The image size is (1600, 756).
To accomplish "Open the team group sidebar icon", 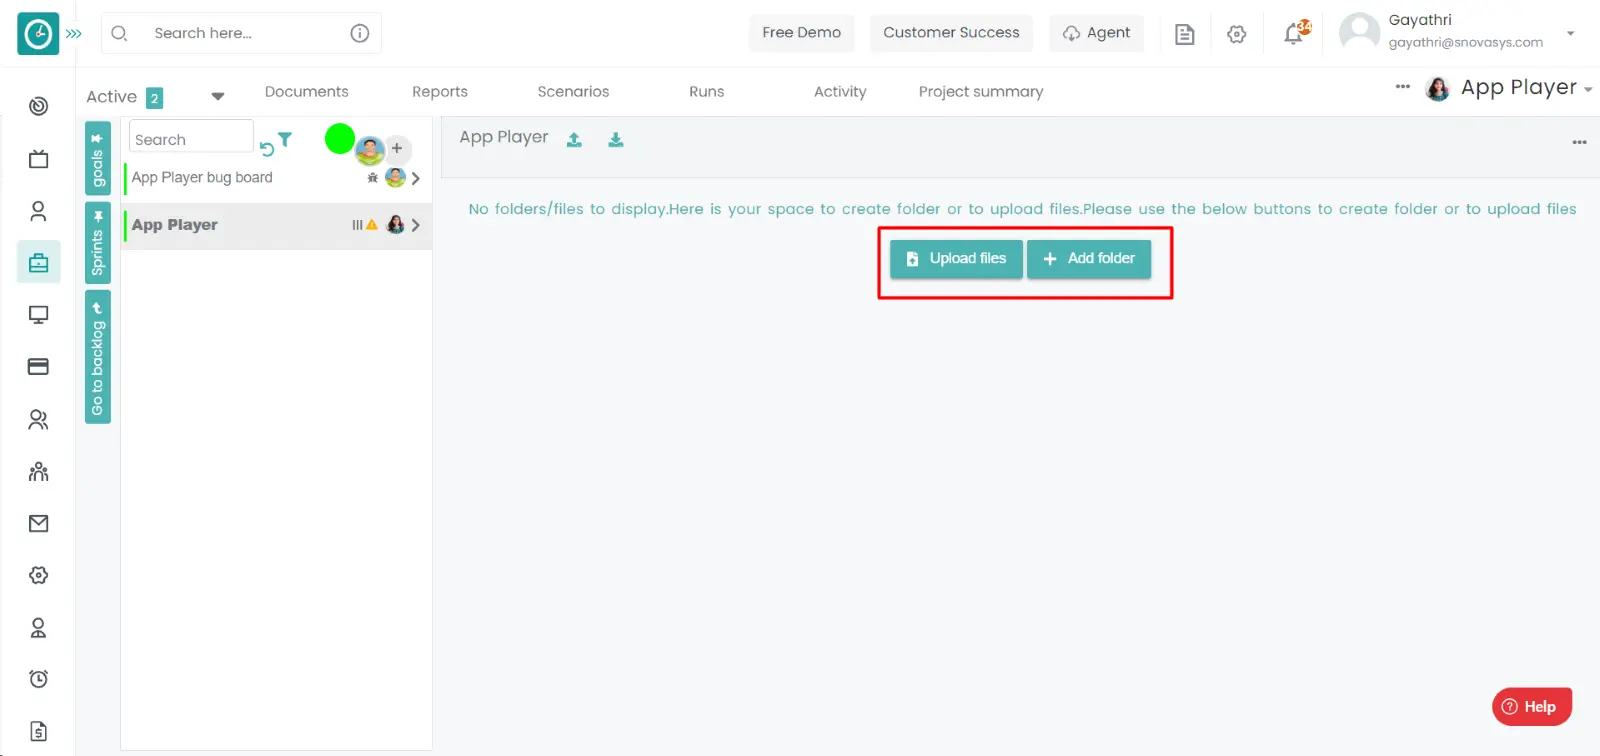I will pyautogui.click(x=38, y=471).
